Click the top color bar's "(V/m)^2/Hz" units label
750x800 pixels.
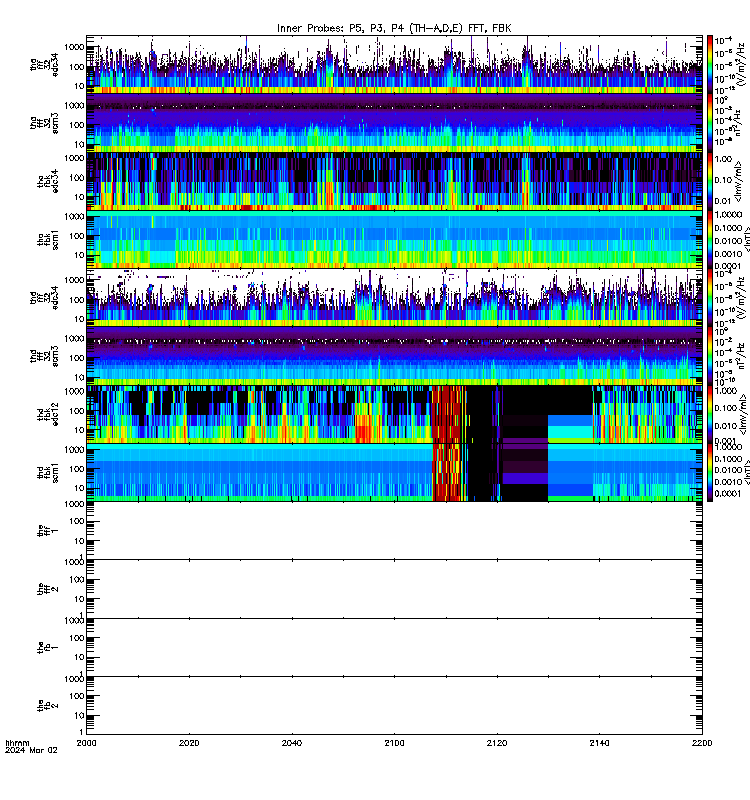(743, 64)
